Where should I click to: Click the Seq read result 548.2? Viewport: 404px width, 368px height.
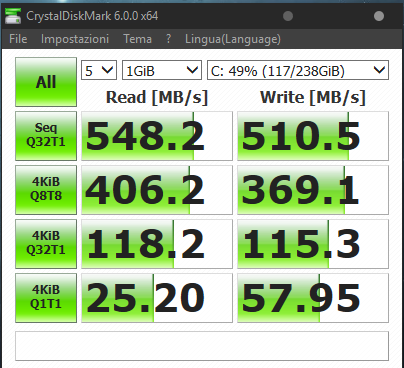pos(157,136)
